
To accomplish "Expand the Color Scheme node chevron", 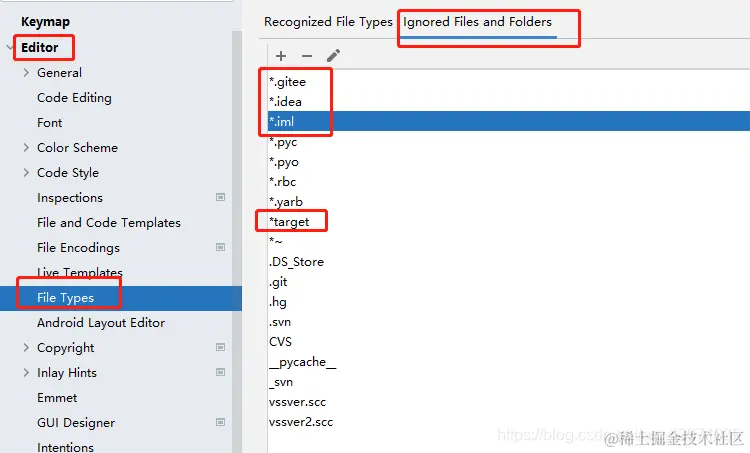I will pos(26,147).
